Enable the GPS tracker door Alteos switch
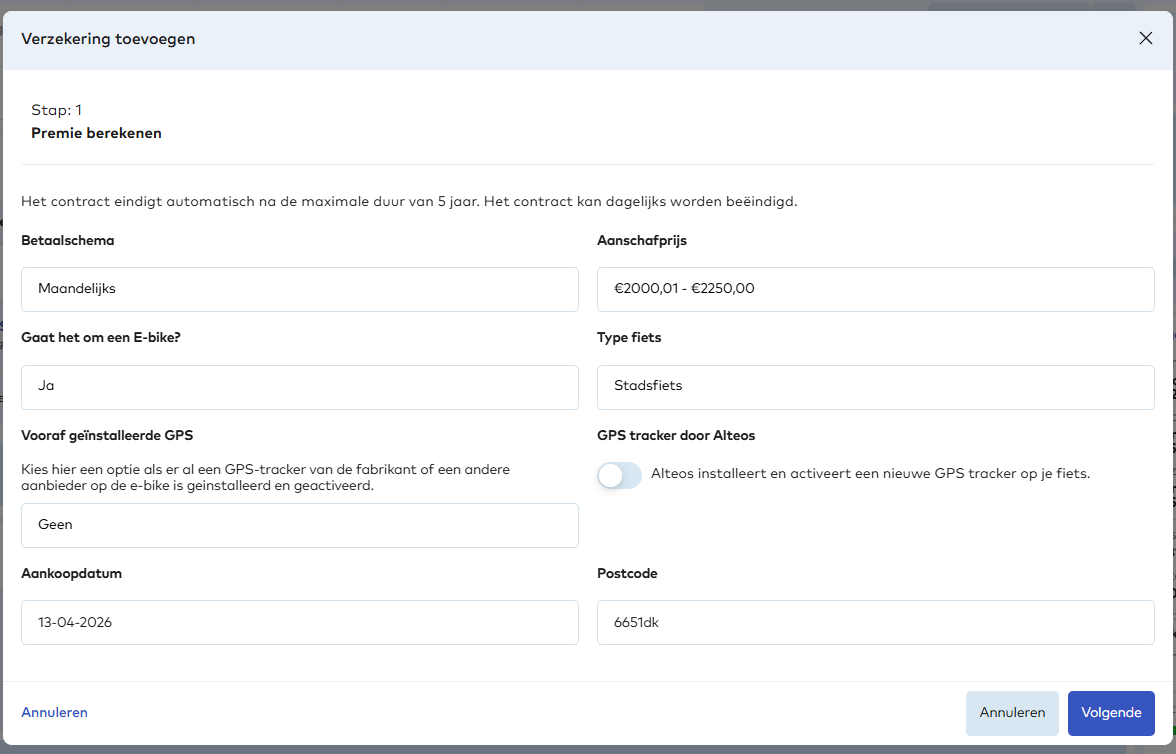 click(619, 475)
